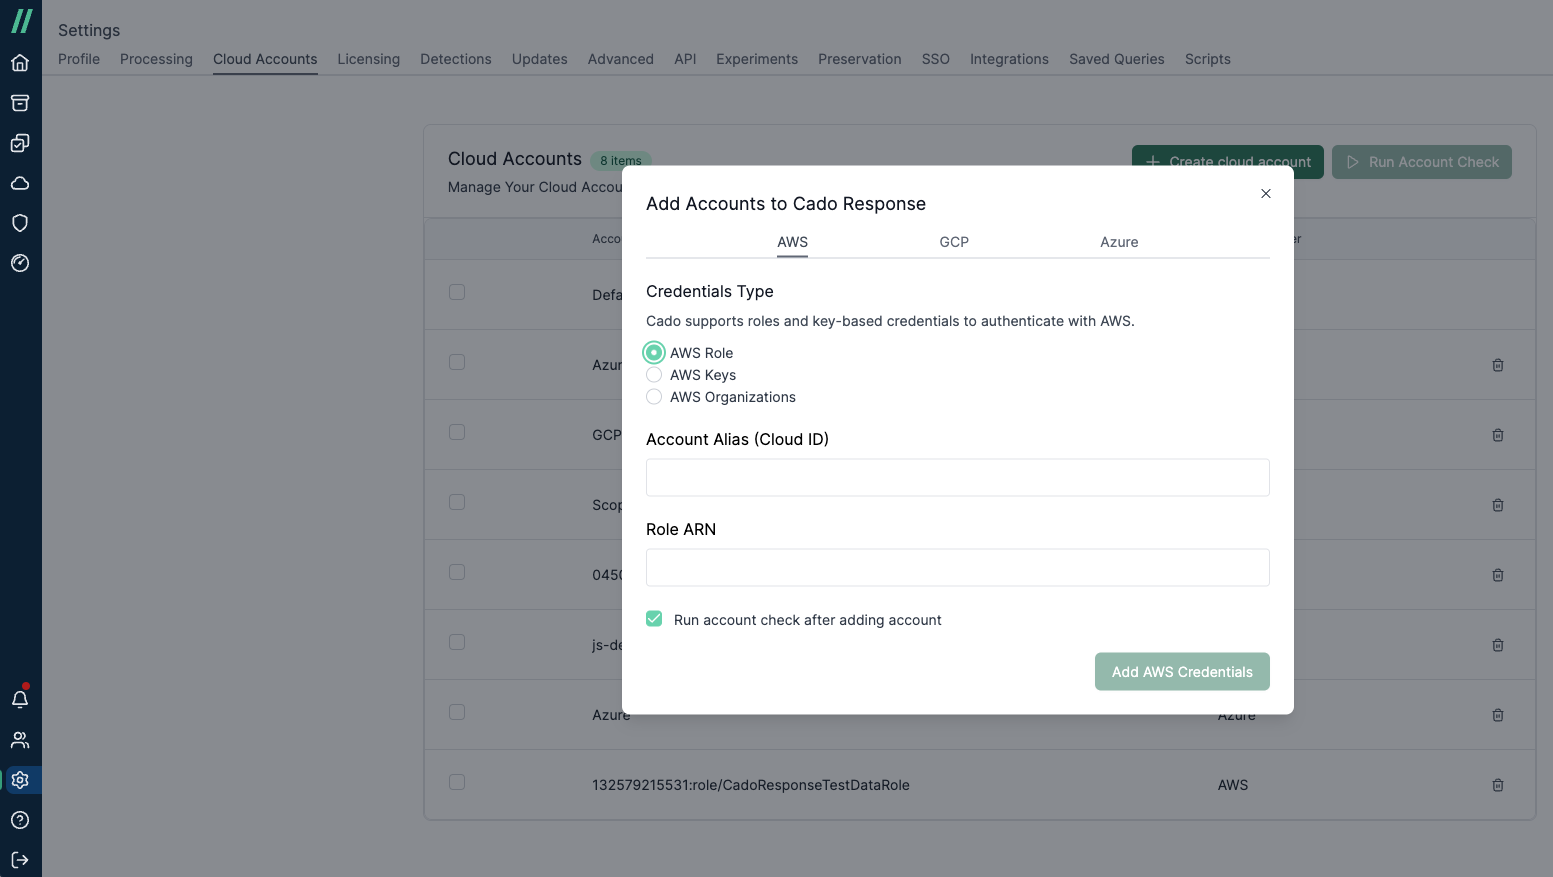Open the stacked checkmark sidebar icon
Screen dimensions: 1553x877
pos(20,143)
